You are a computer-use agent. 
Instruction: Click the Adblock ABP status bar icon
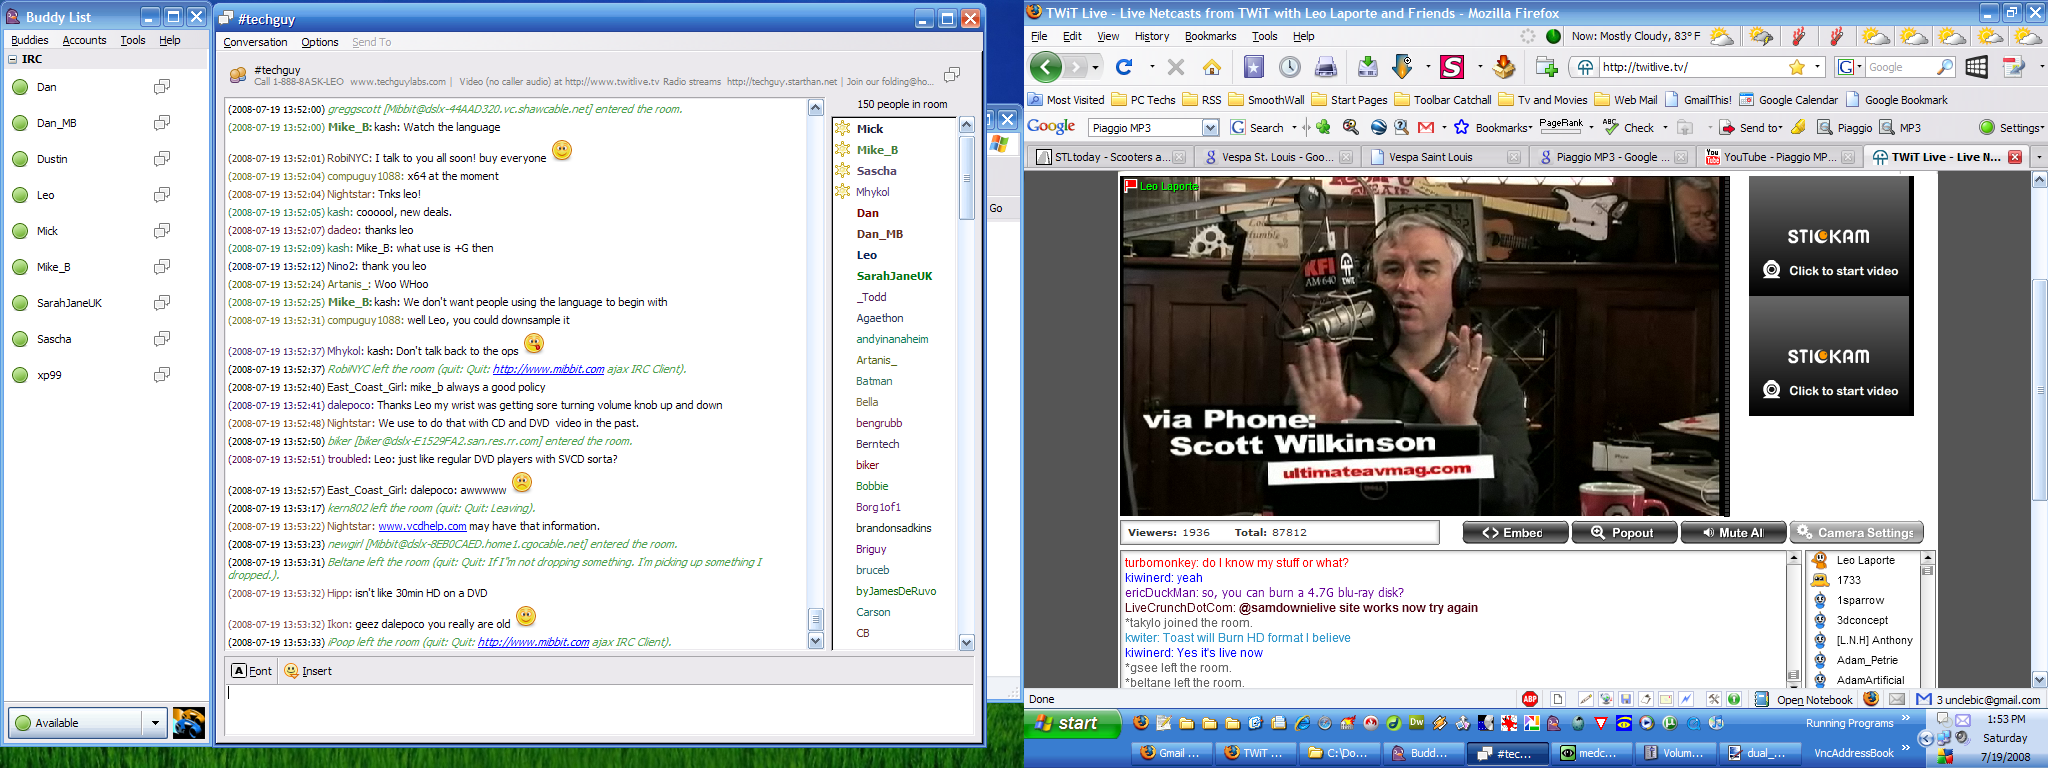1530,699
